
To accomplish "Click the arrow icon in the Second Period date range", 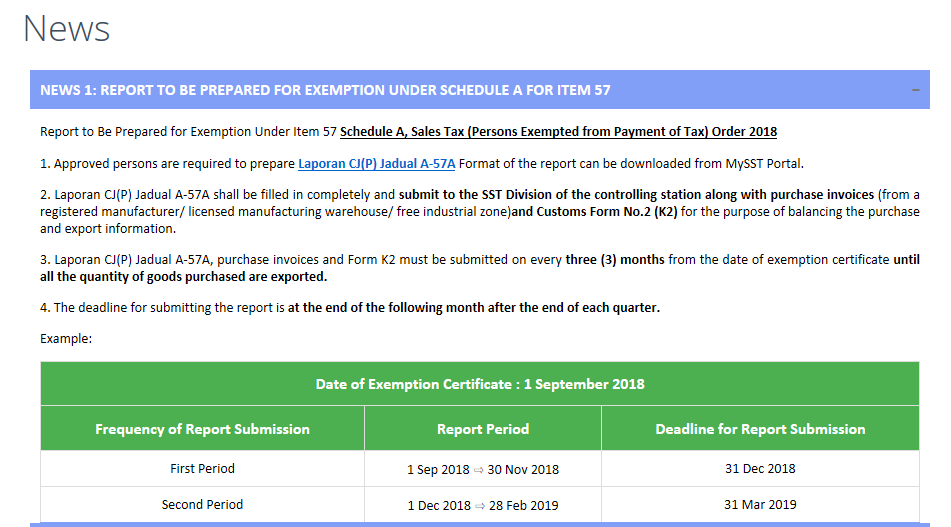I will (480, 506).
